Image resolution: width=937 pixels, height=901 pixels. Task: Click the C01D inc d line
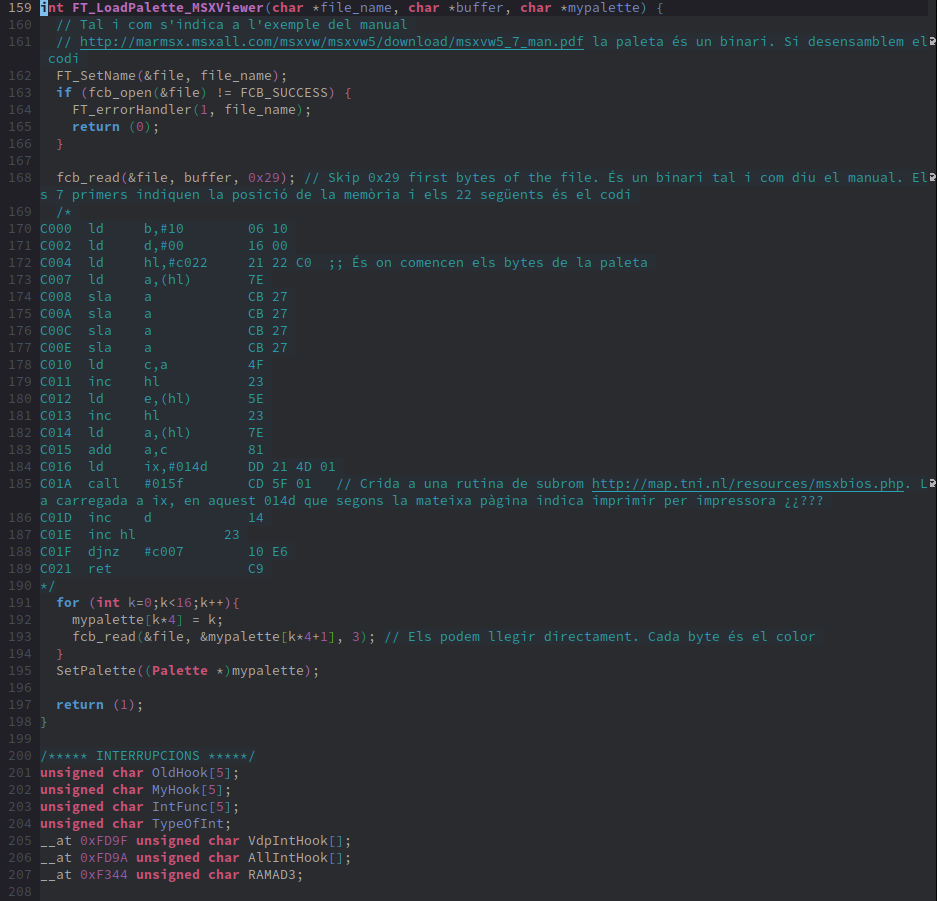pos(152,518)
